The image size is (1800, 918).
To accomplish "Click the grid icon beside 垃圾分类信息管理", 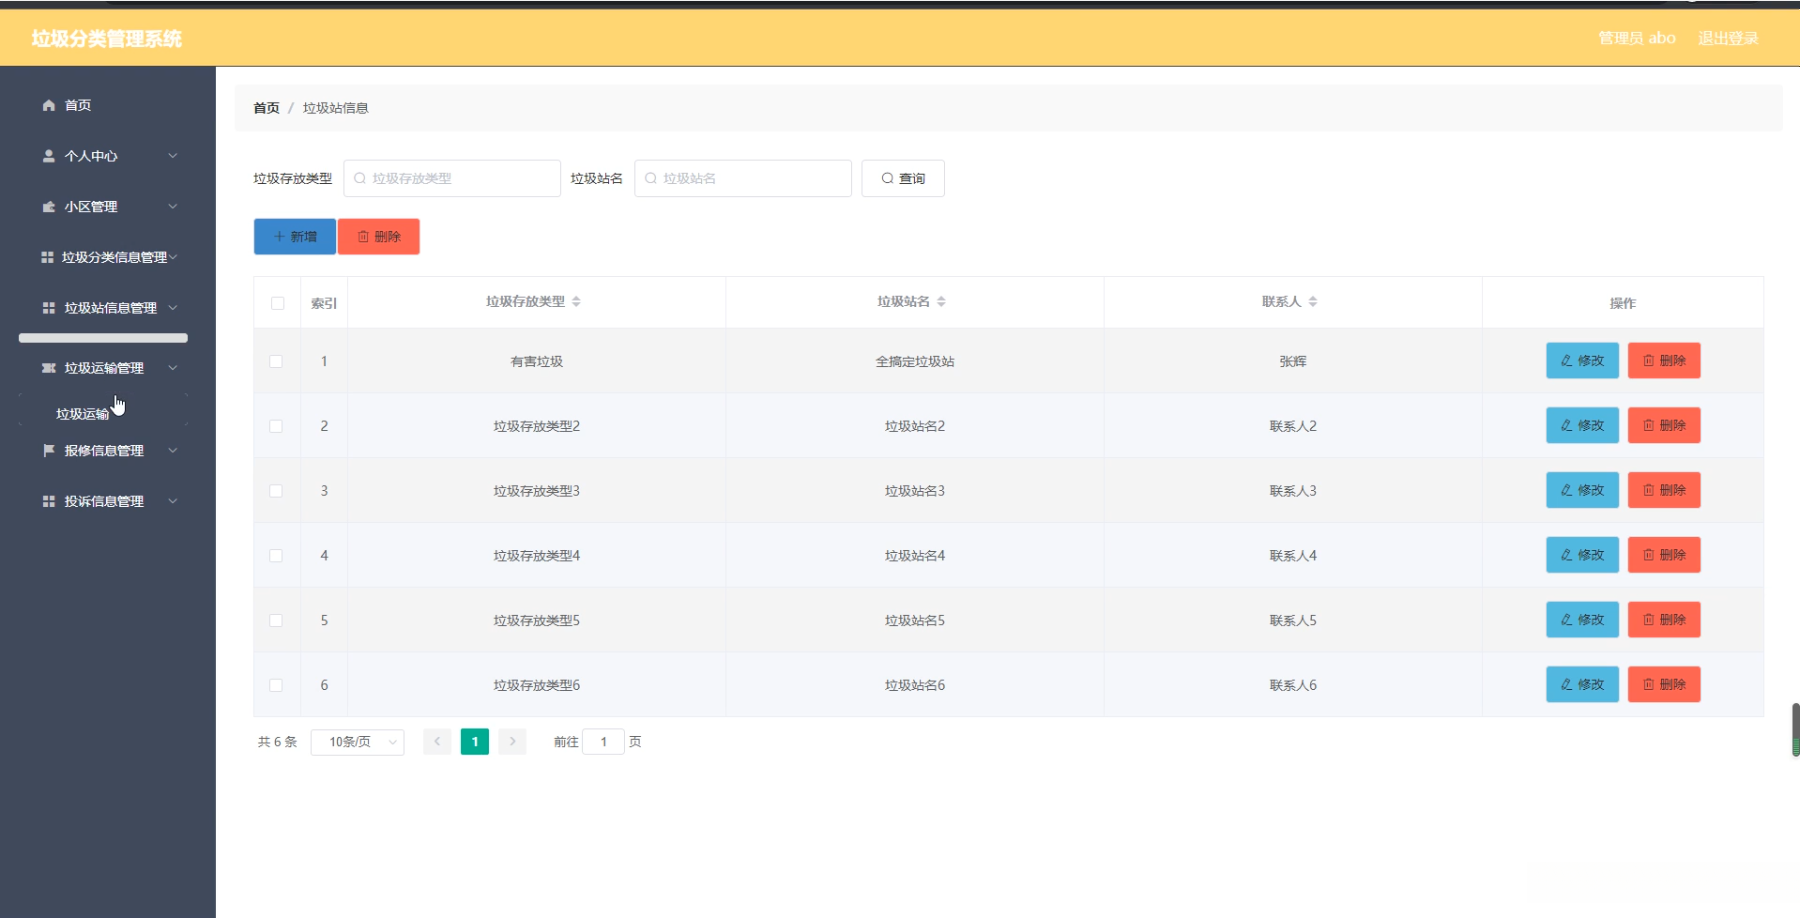I will [47, 257].
